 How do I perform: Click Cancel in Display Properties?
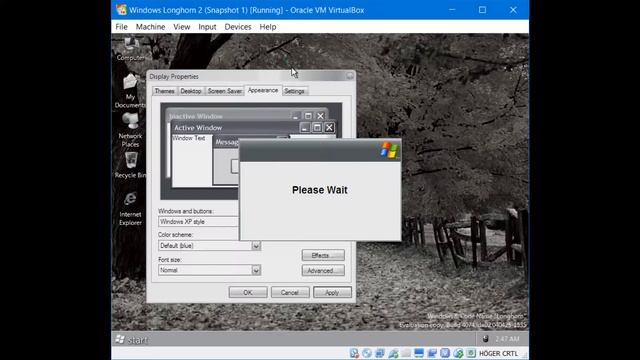(x=290, y=293)
